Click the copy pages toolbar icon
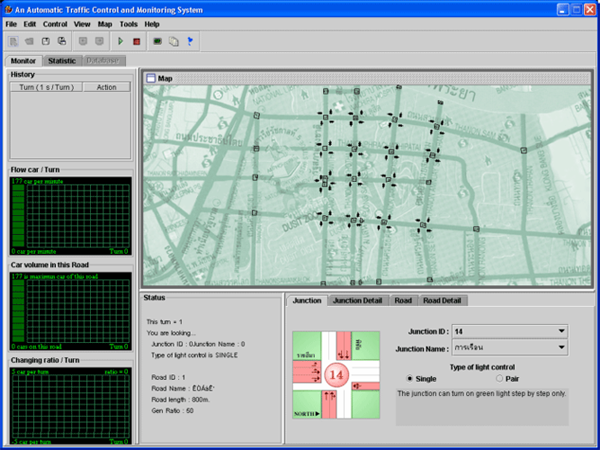Viewport: 600px width, 450px height. tap(173, 41)
